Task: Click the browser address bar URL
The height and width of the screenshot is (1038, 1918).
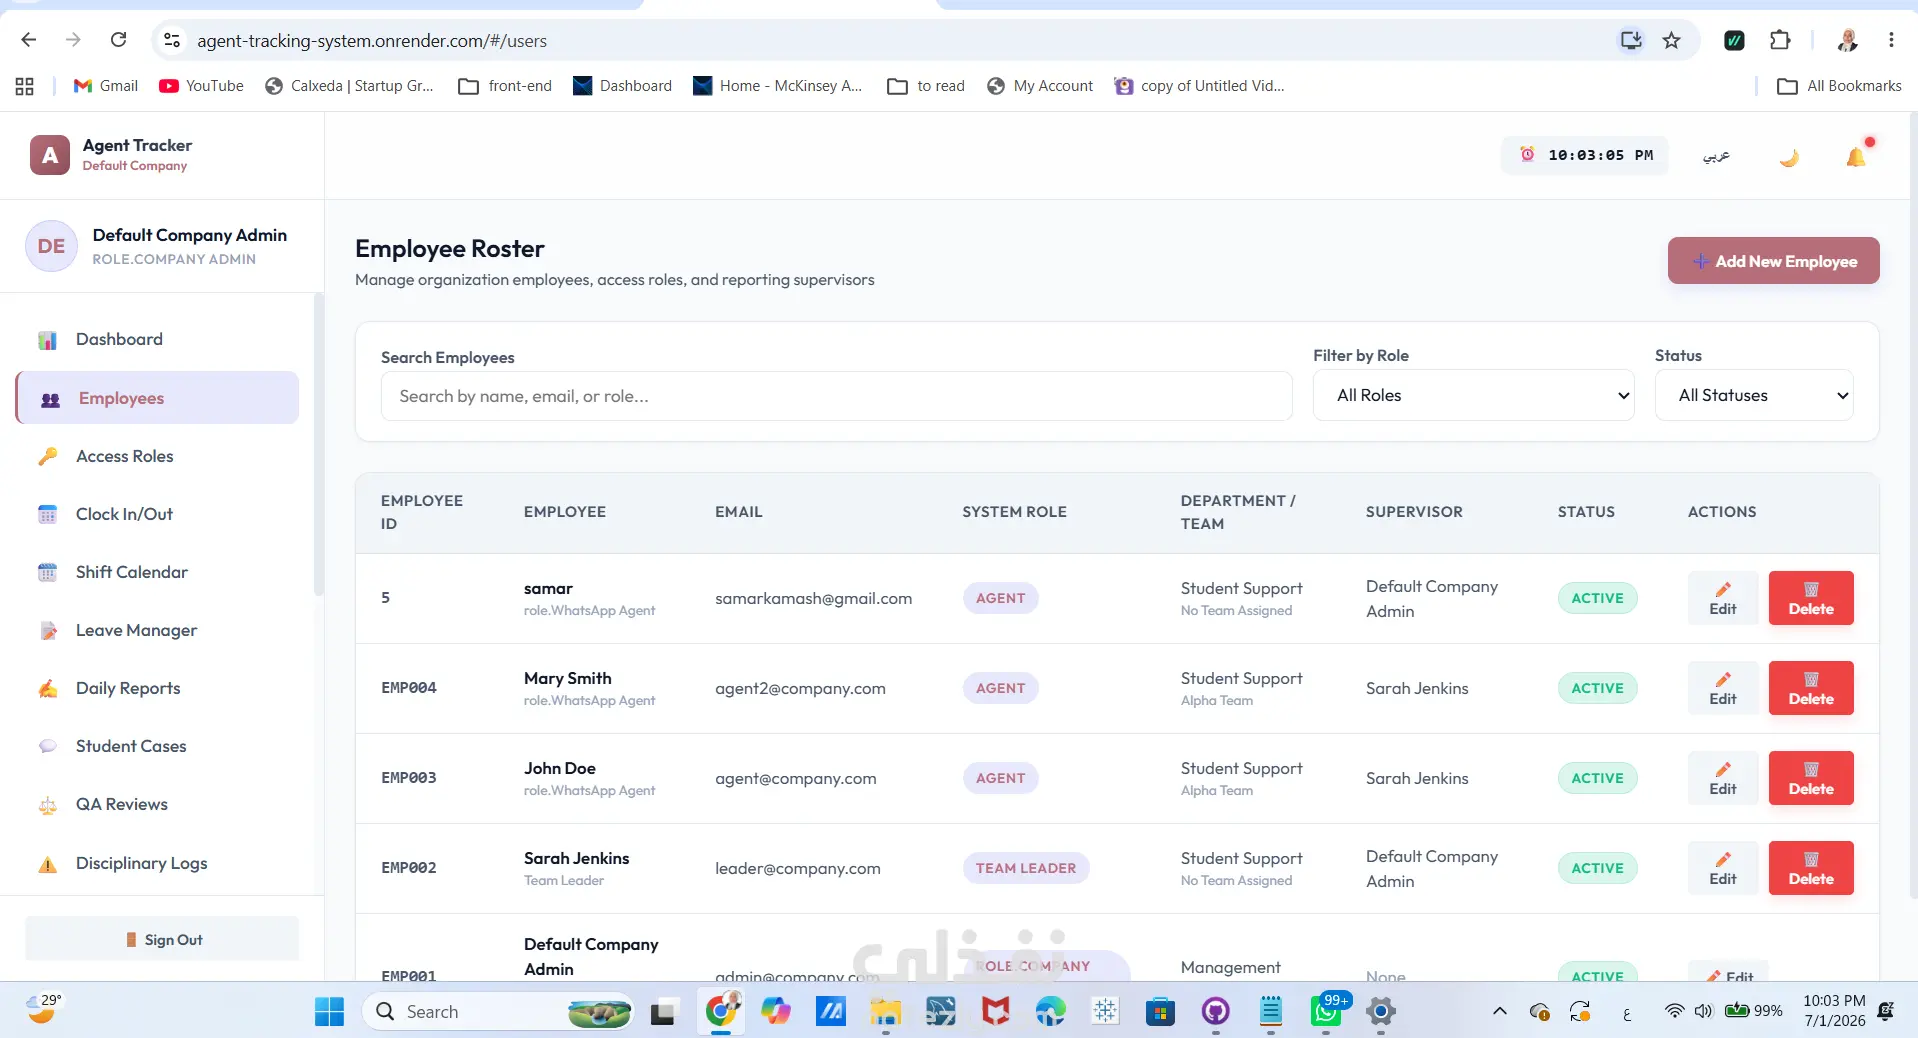Action: pyautogui.click(x=372, y=41)
